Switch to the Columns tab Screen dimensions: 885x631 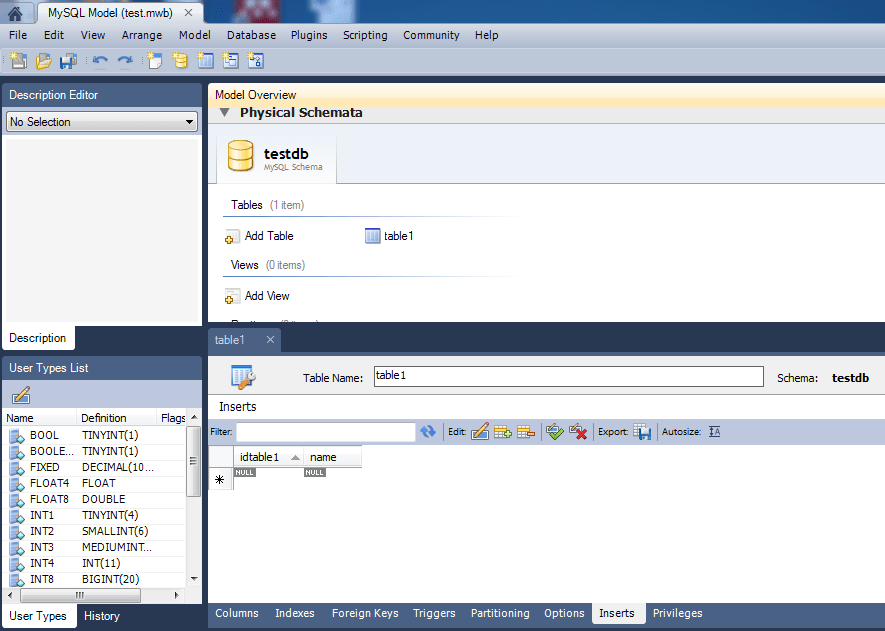[x=237, y=613]
